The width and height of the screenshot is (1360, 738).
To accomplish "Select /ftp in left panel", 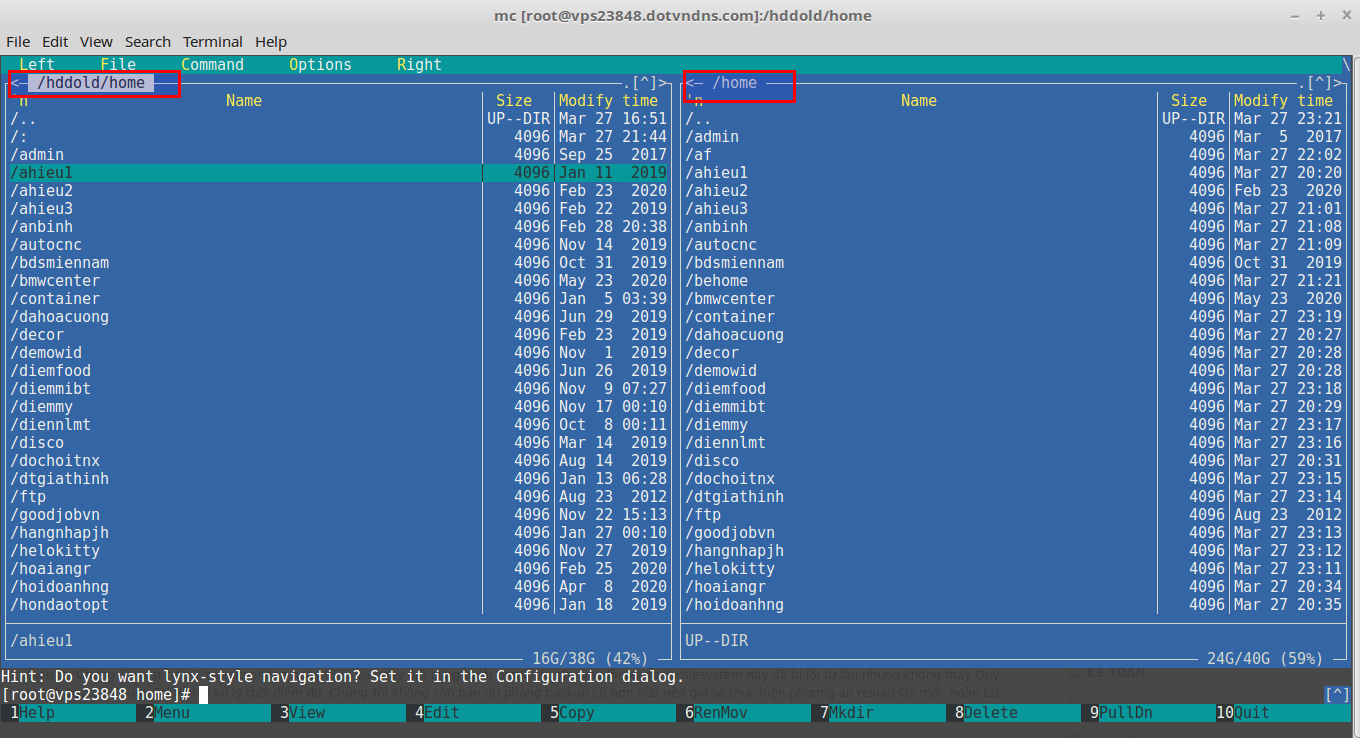I will pyautogui.click(x=340, y=496).
